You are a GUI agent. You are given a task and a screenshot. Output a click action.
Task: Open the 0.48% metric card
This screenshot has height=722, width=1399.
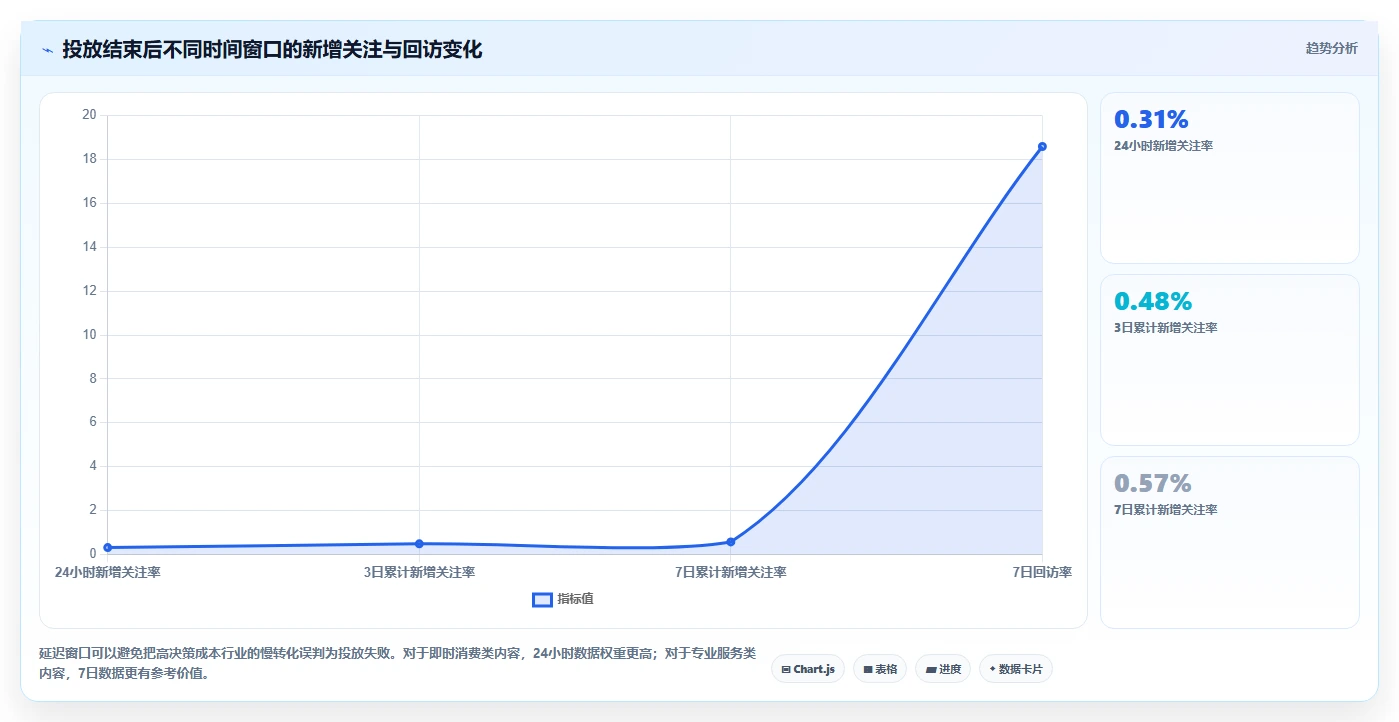click(x=1229, y=360)
